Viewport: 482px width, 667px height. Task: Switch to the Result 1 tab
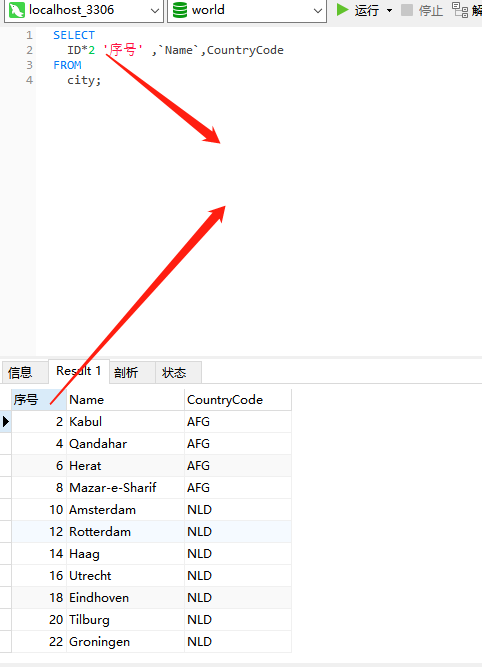[79, 371]
